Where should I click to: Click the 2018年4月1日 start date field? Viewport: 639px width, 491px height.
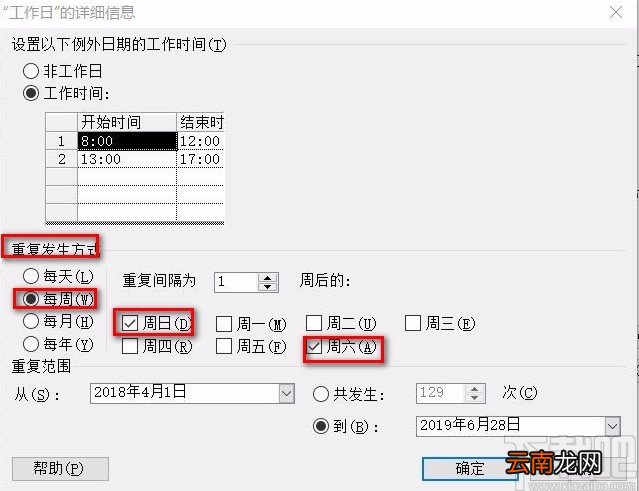click(185, 393)
